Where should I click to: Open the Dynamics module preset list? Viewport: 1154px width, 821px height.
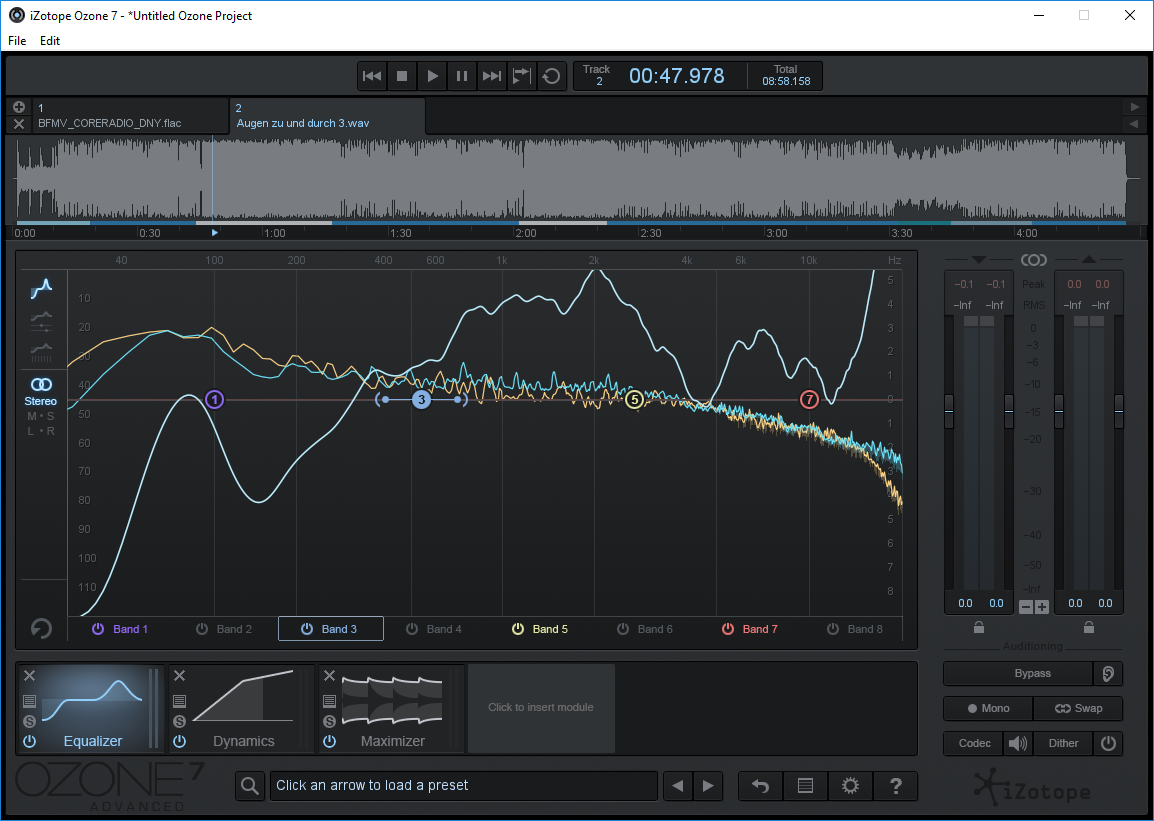point(180,700)
